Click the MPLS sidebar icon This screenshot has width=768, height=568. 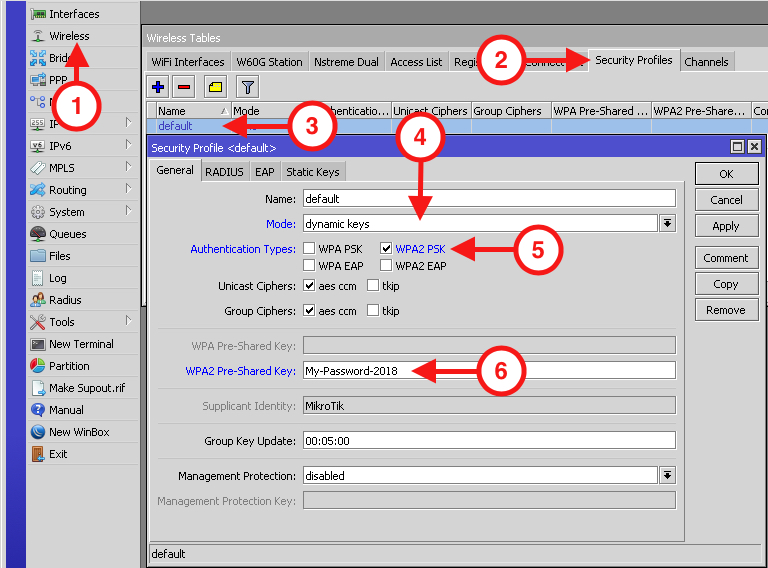pyautogui.click(x=38, y=168)
